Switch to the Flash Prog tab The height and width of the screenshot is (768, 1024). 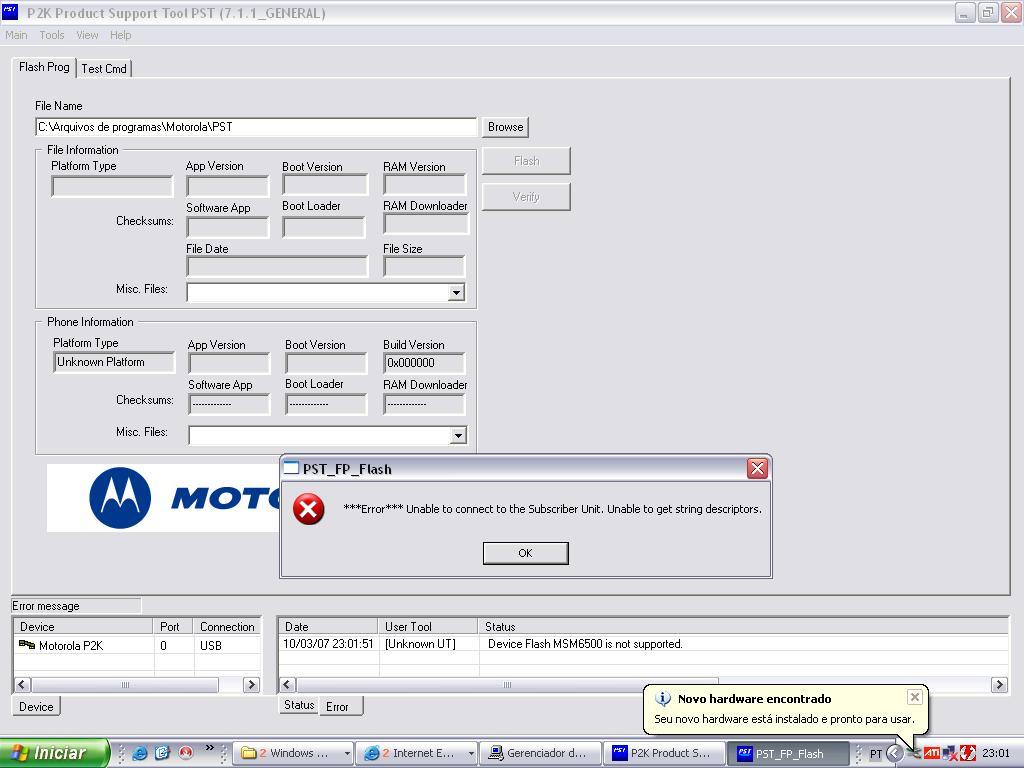[x=44, y=67]
